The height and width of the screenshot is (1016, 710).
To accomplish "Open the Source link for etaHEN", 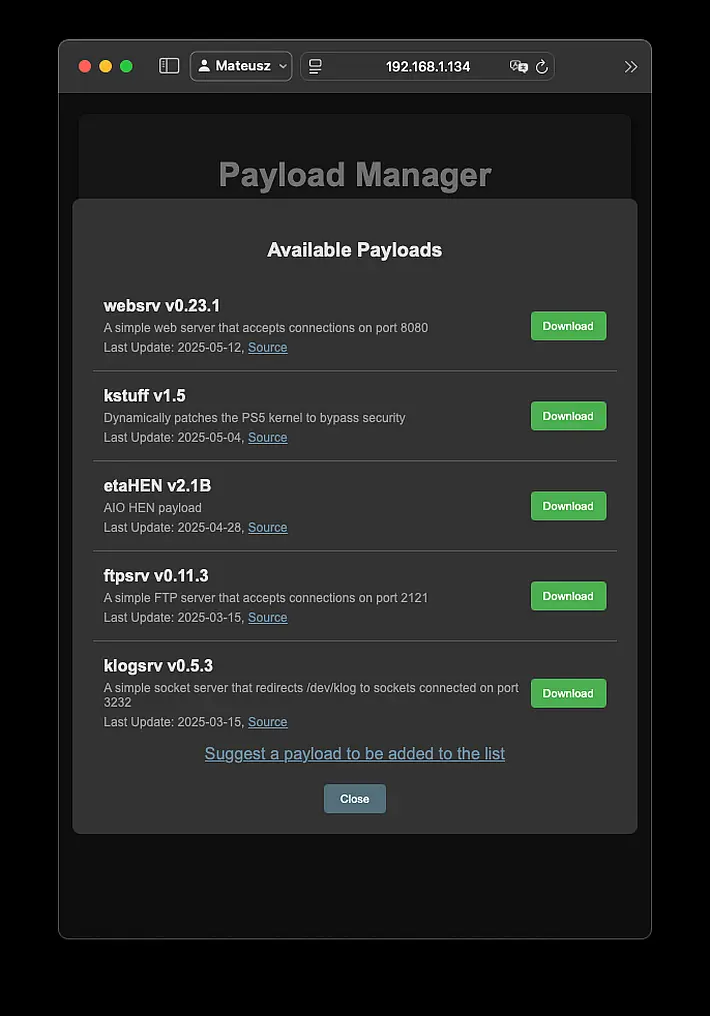I will point(268,527).
